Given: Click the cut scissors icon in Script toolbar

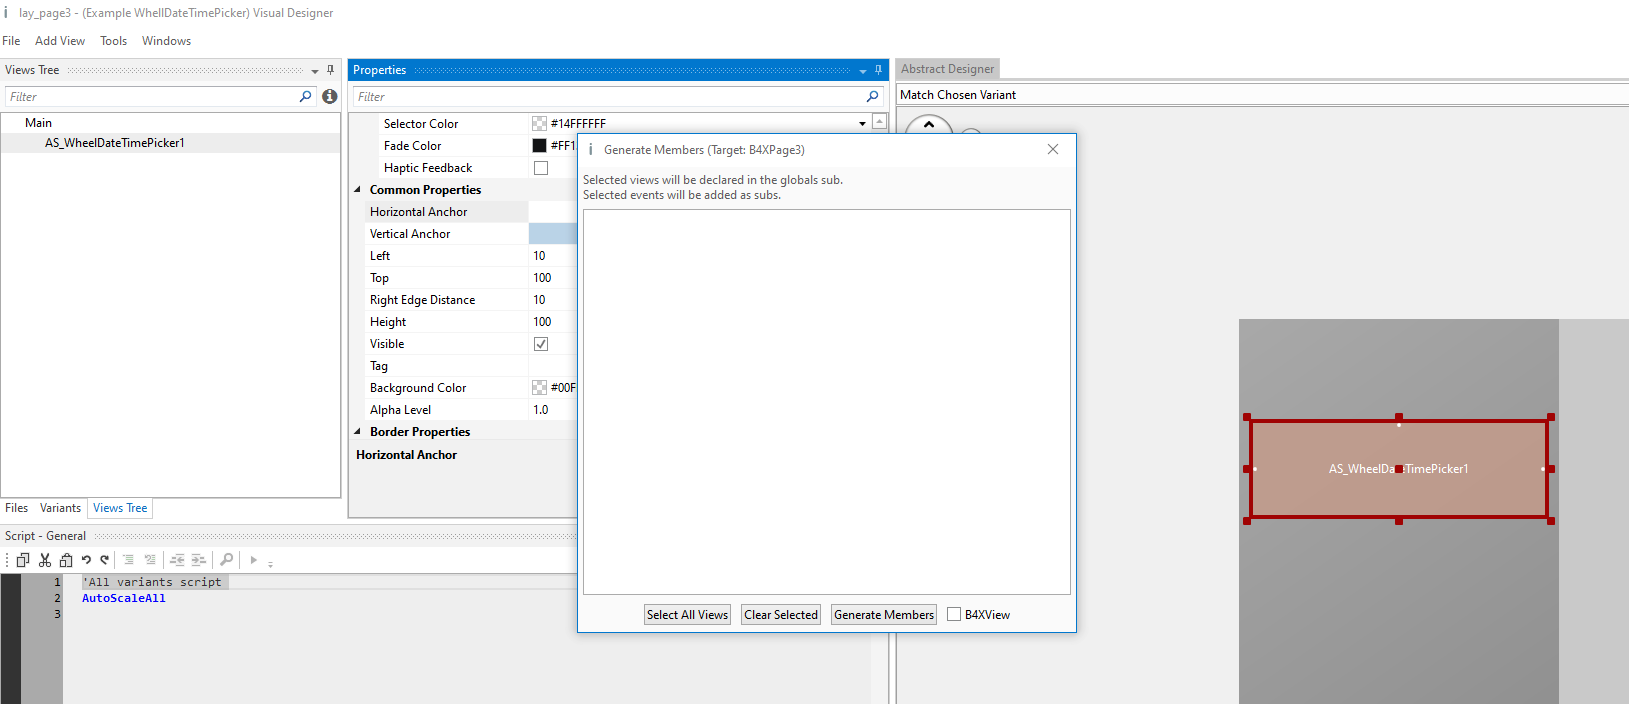Looking at the screenshot, I should tap(45, 560).
